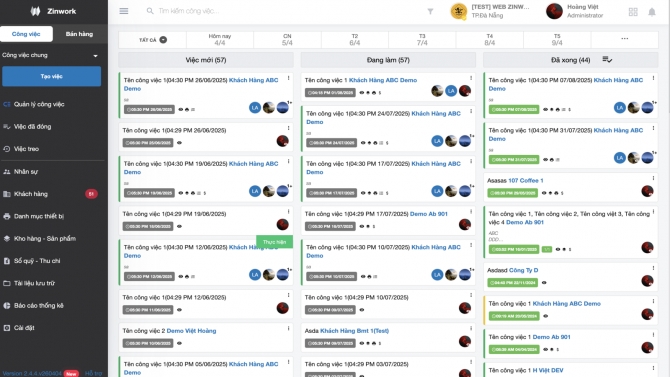Click the Kho hàng - Sản phẩm icon
This screenshot has width=670, height=377.
[x=6, y=239]
